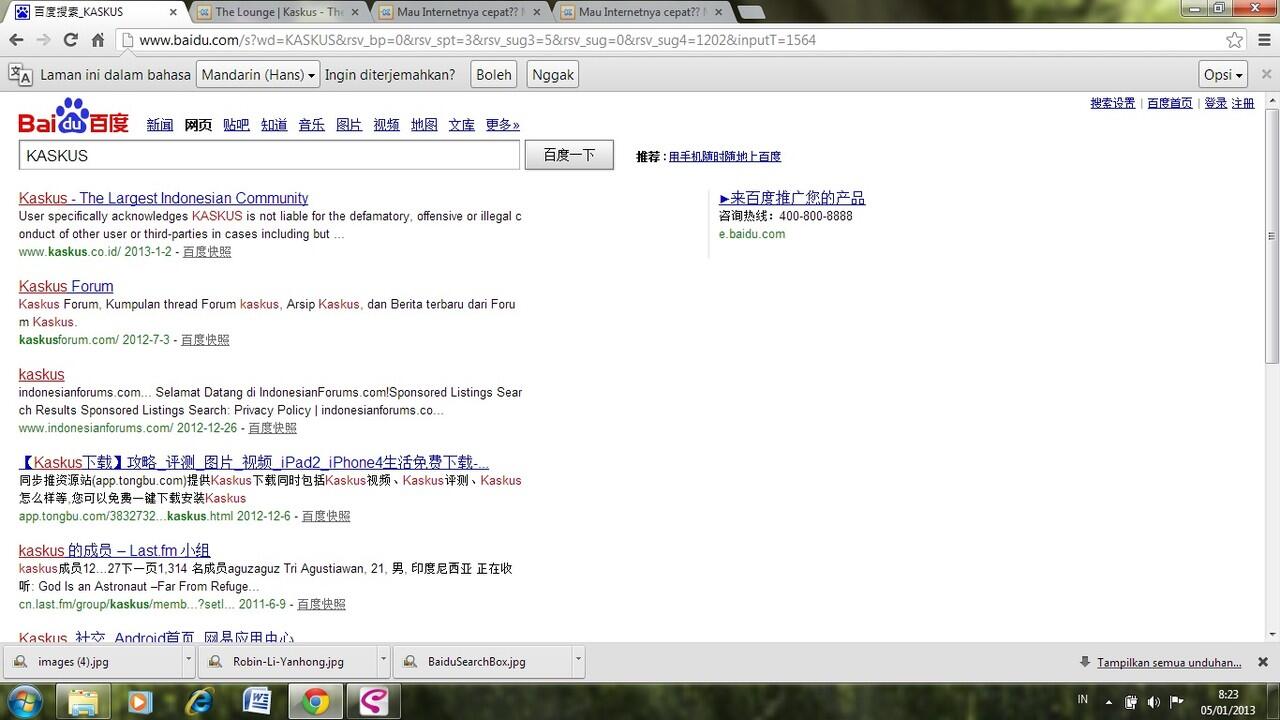Image resolution: width=1280 pixels, height=720 pixels.
Task: Click the Baidu paw logo
Action: click(x=73, y=118)
